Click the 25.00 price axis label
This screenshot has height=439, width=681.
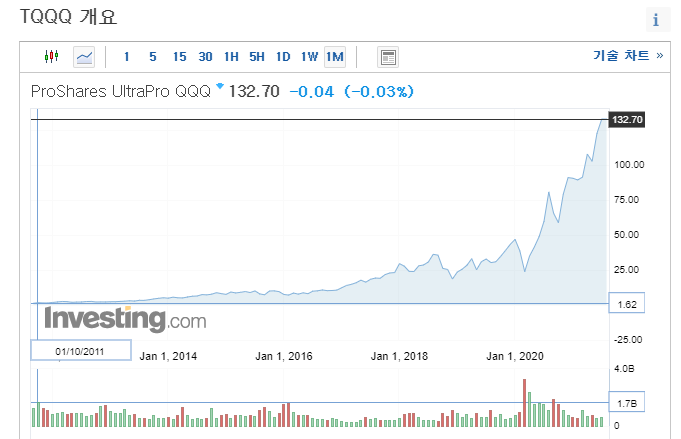(626, 270)
